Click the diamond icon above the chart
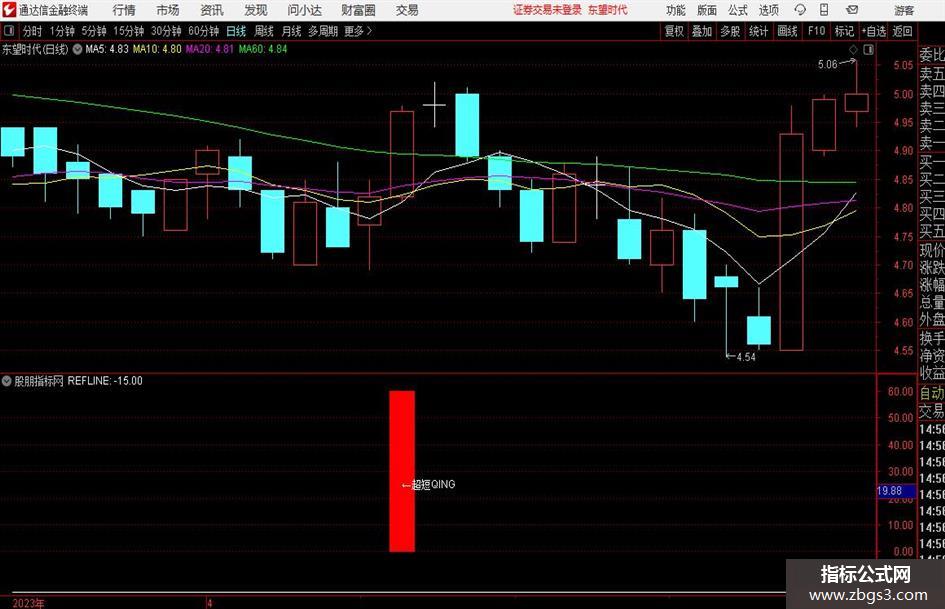Image resolution: width=945 pixels, height=609 pixels. point(853,49)
